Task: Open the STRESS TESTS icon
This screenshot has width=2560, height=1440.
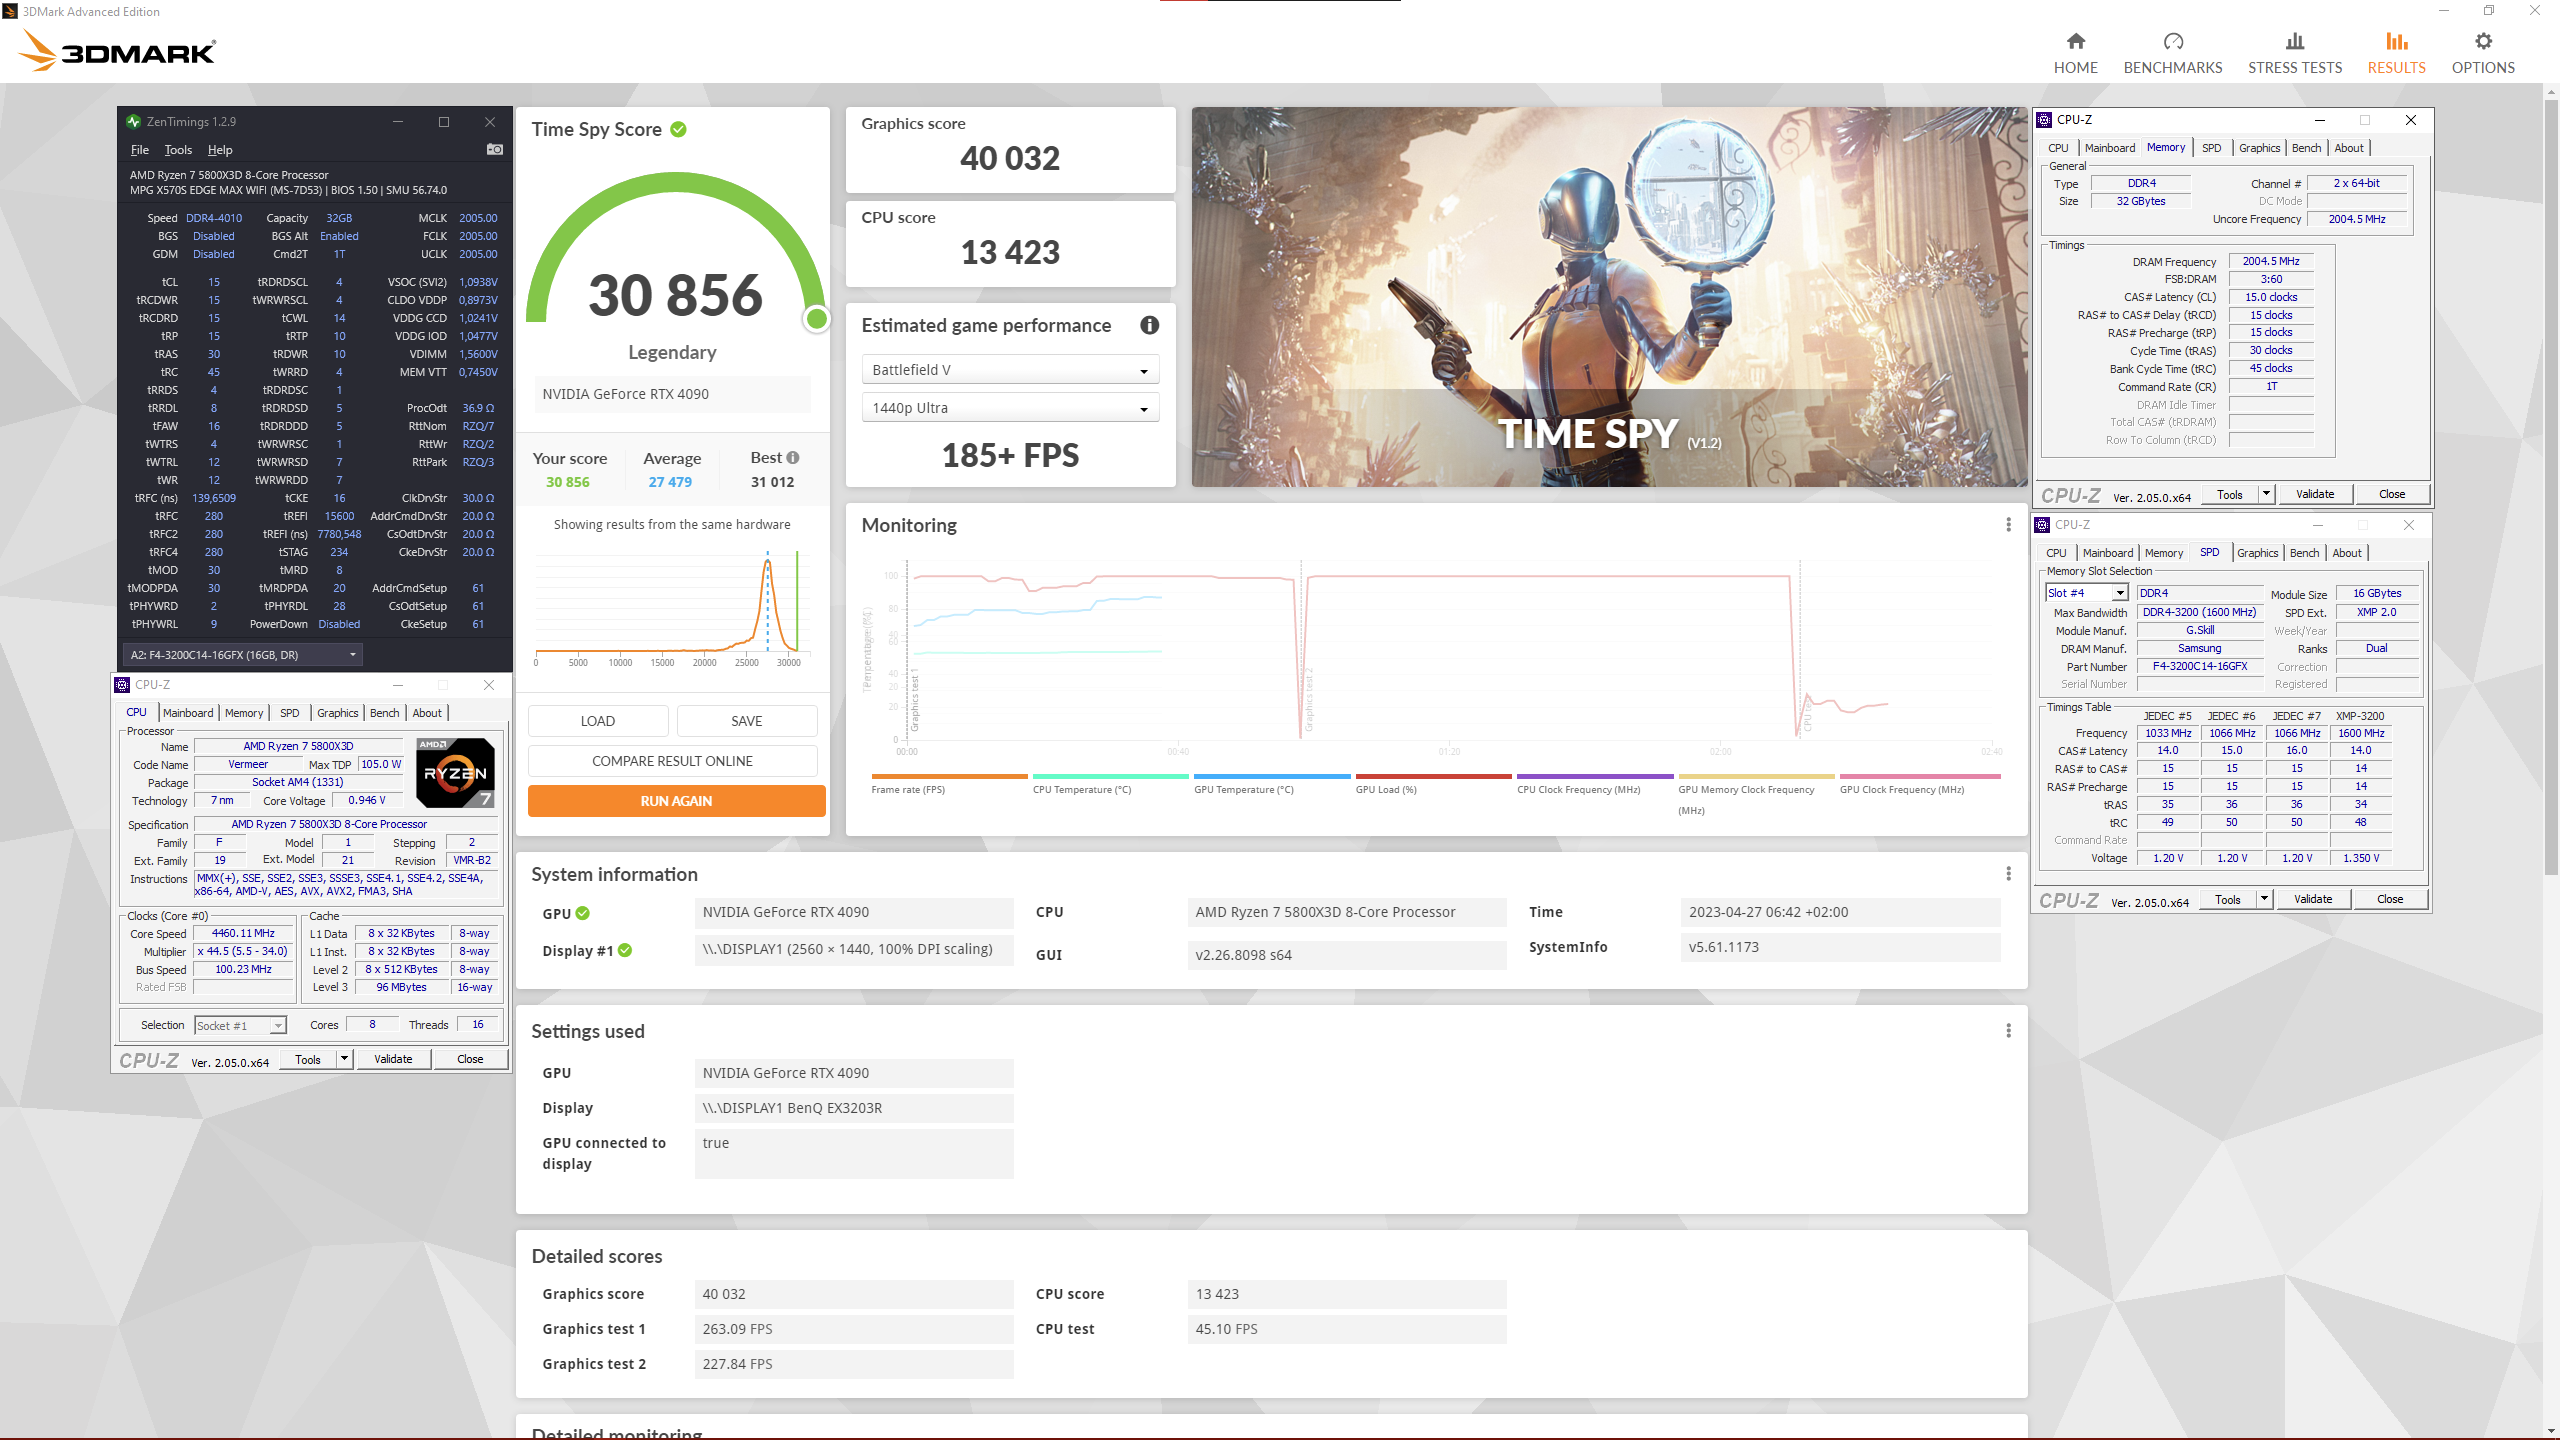Action: [x=2294, y=41]
